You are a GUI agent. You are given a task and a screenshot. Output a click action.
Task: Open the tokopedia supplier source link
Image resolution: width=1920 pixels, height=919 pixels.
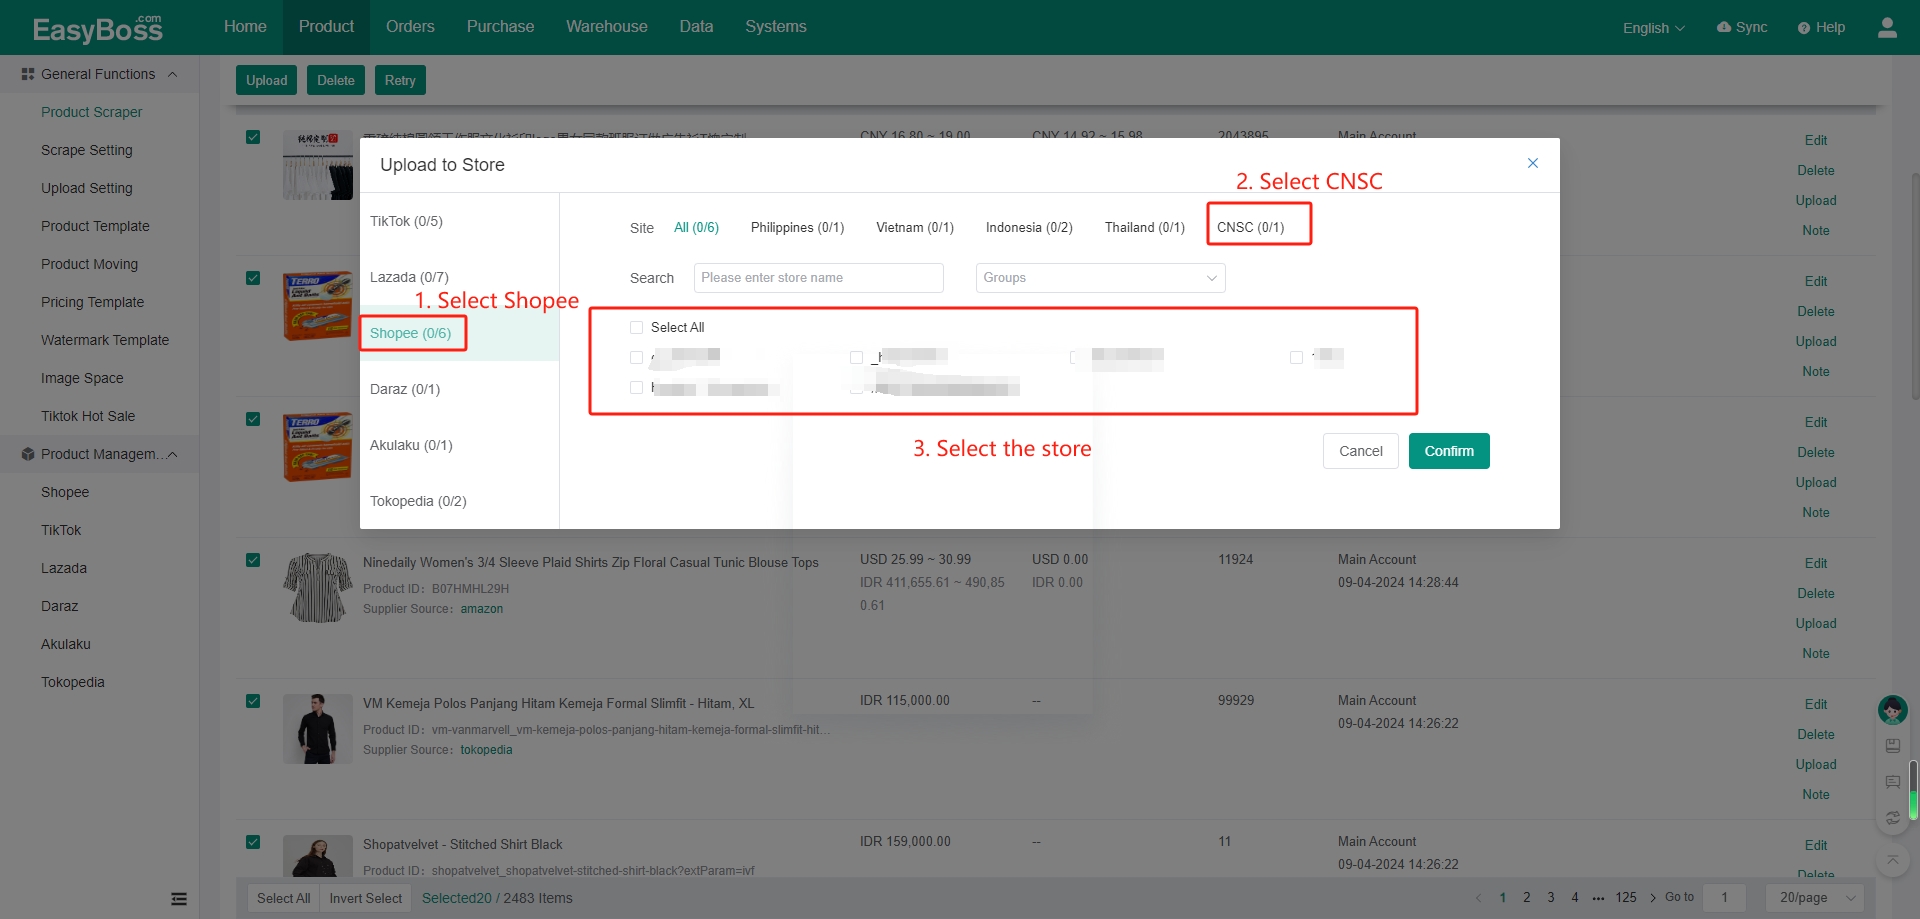pyautogui.click(x=486, y=750)
